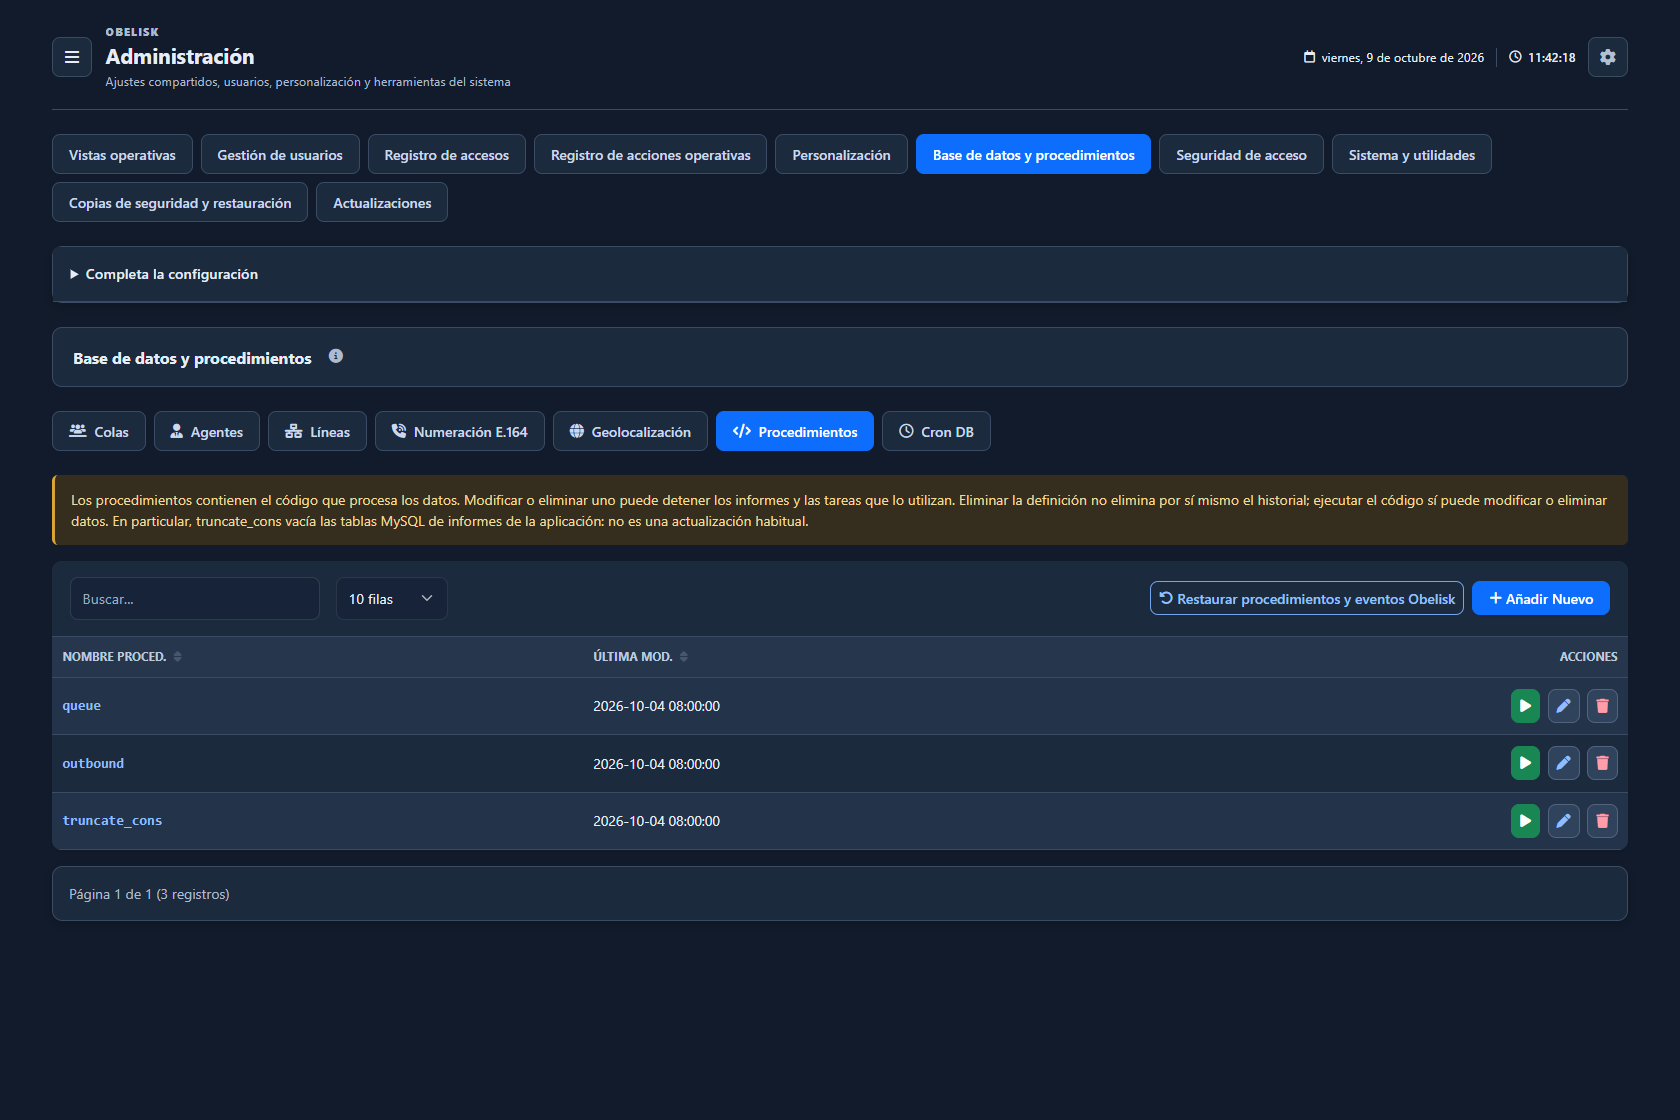Open the Líneas sub-tab
The height and width of the screenshot is (1120, 1680).
pyautogui.click(x=317, y=432)
